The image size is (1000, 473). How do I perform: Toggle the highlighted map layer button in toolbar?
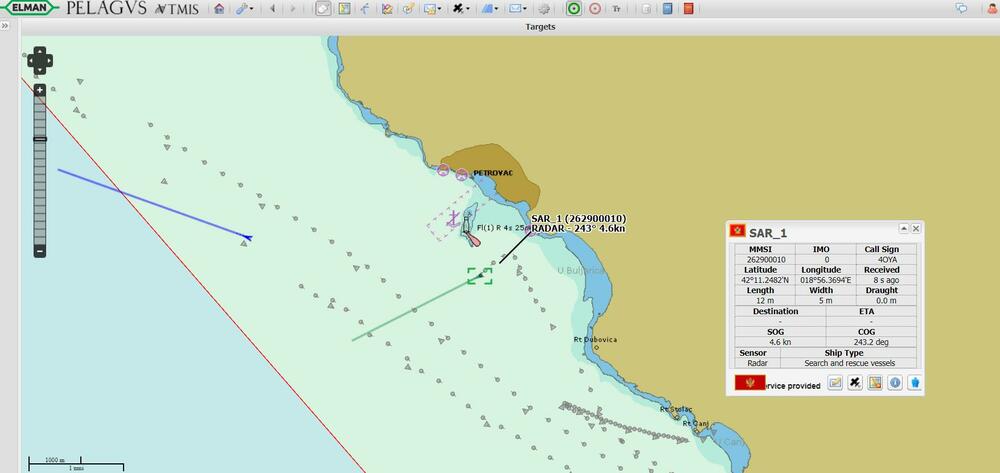click(323, 9)
